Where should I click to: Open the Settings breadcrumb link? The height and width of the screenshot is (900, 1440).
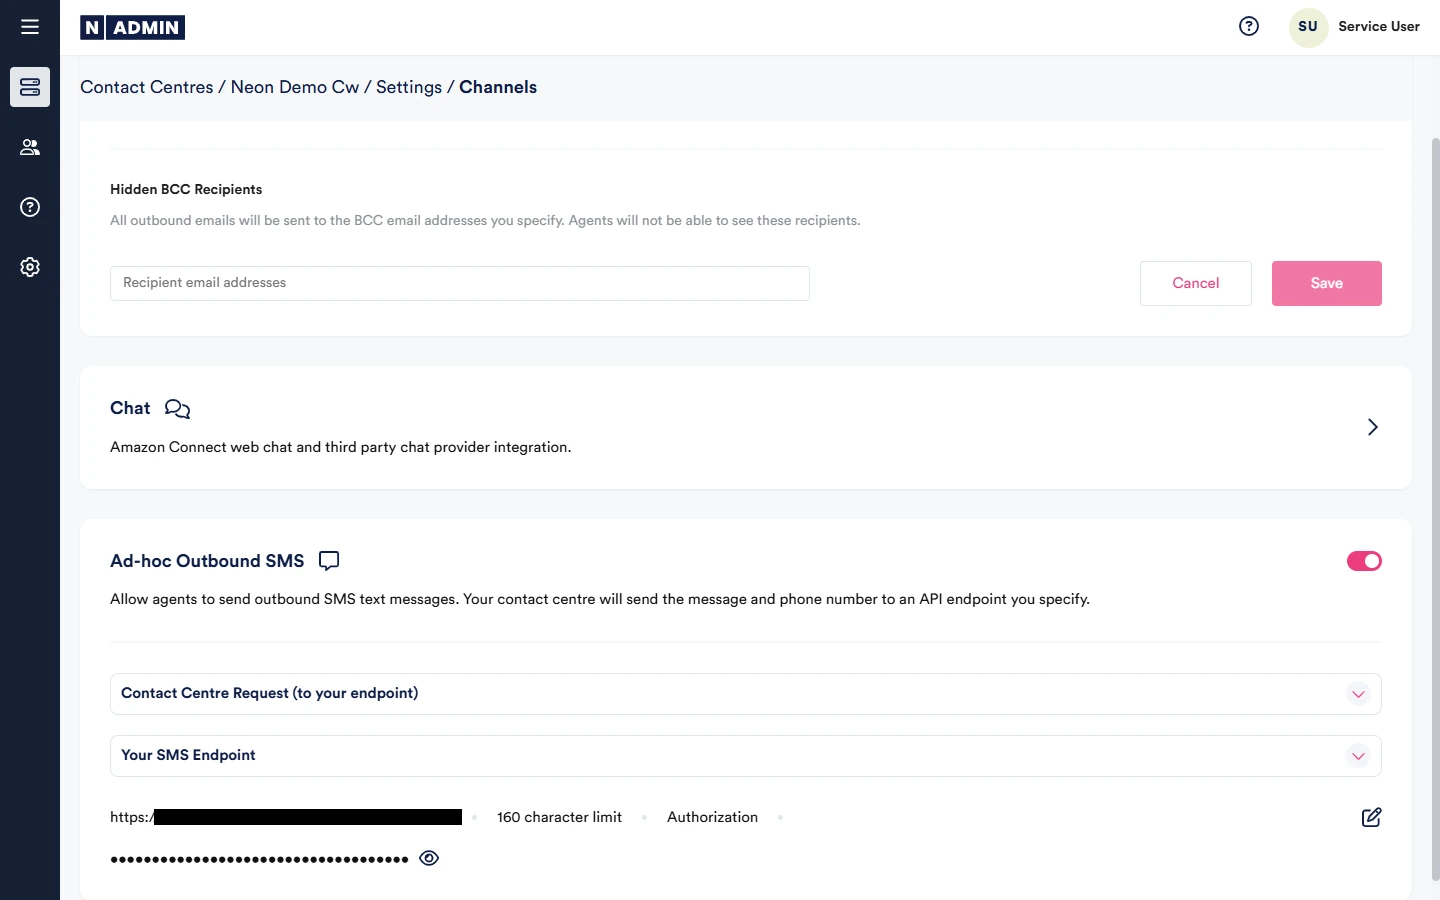point(408,87)
